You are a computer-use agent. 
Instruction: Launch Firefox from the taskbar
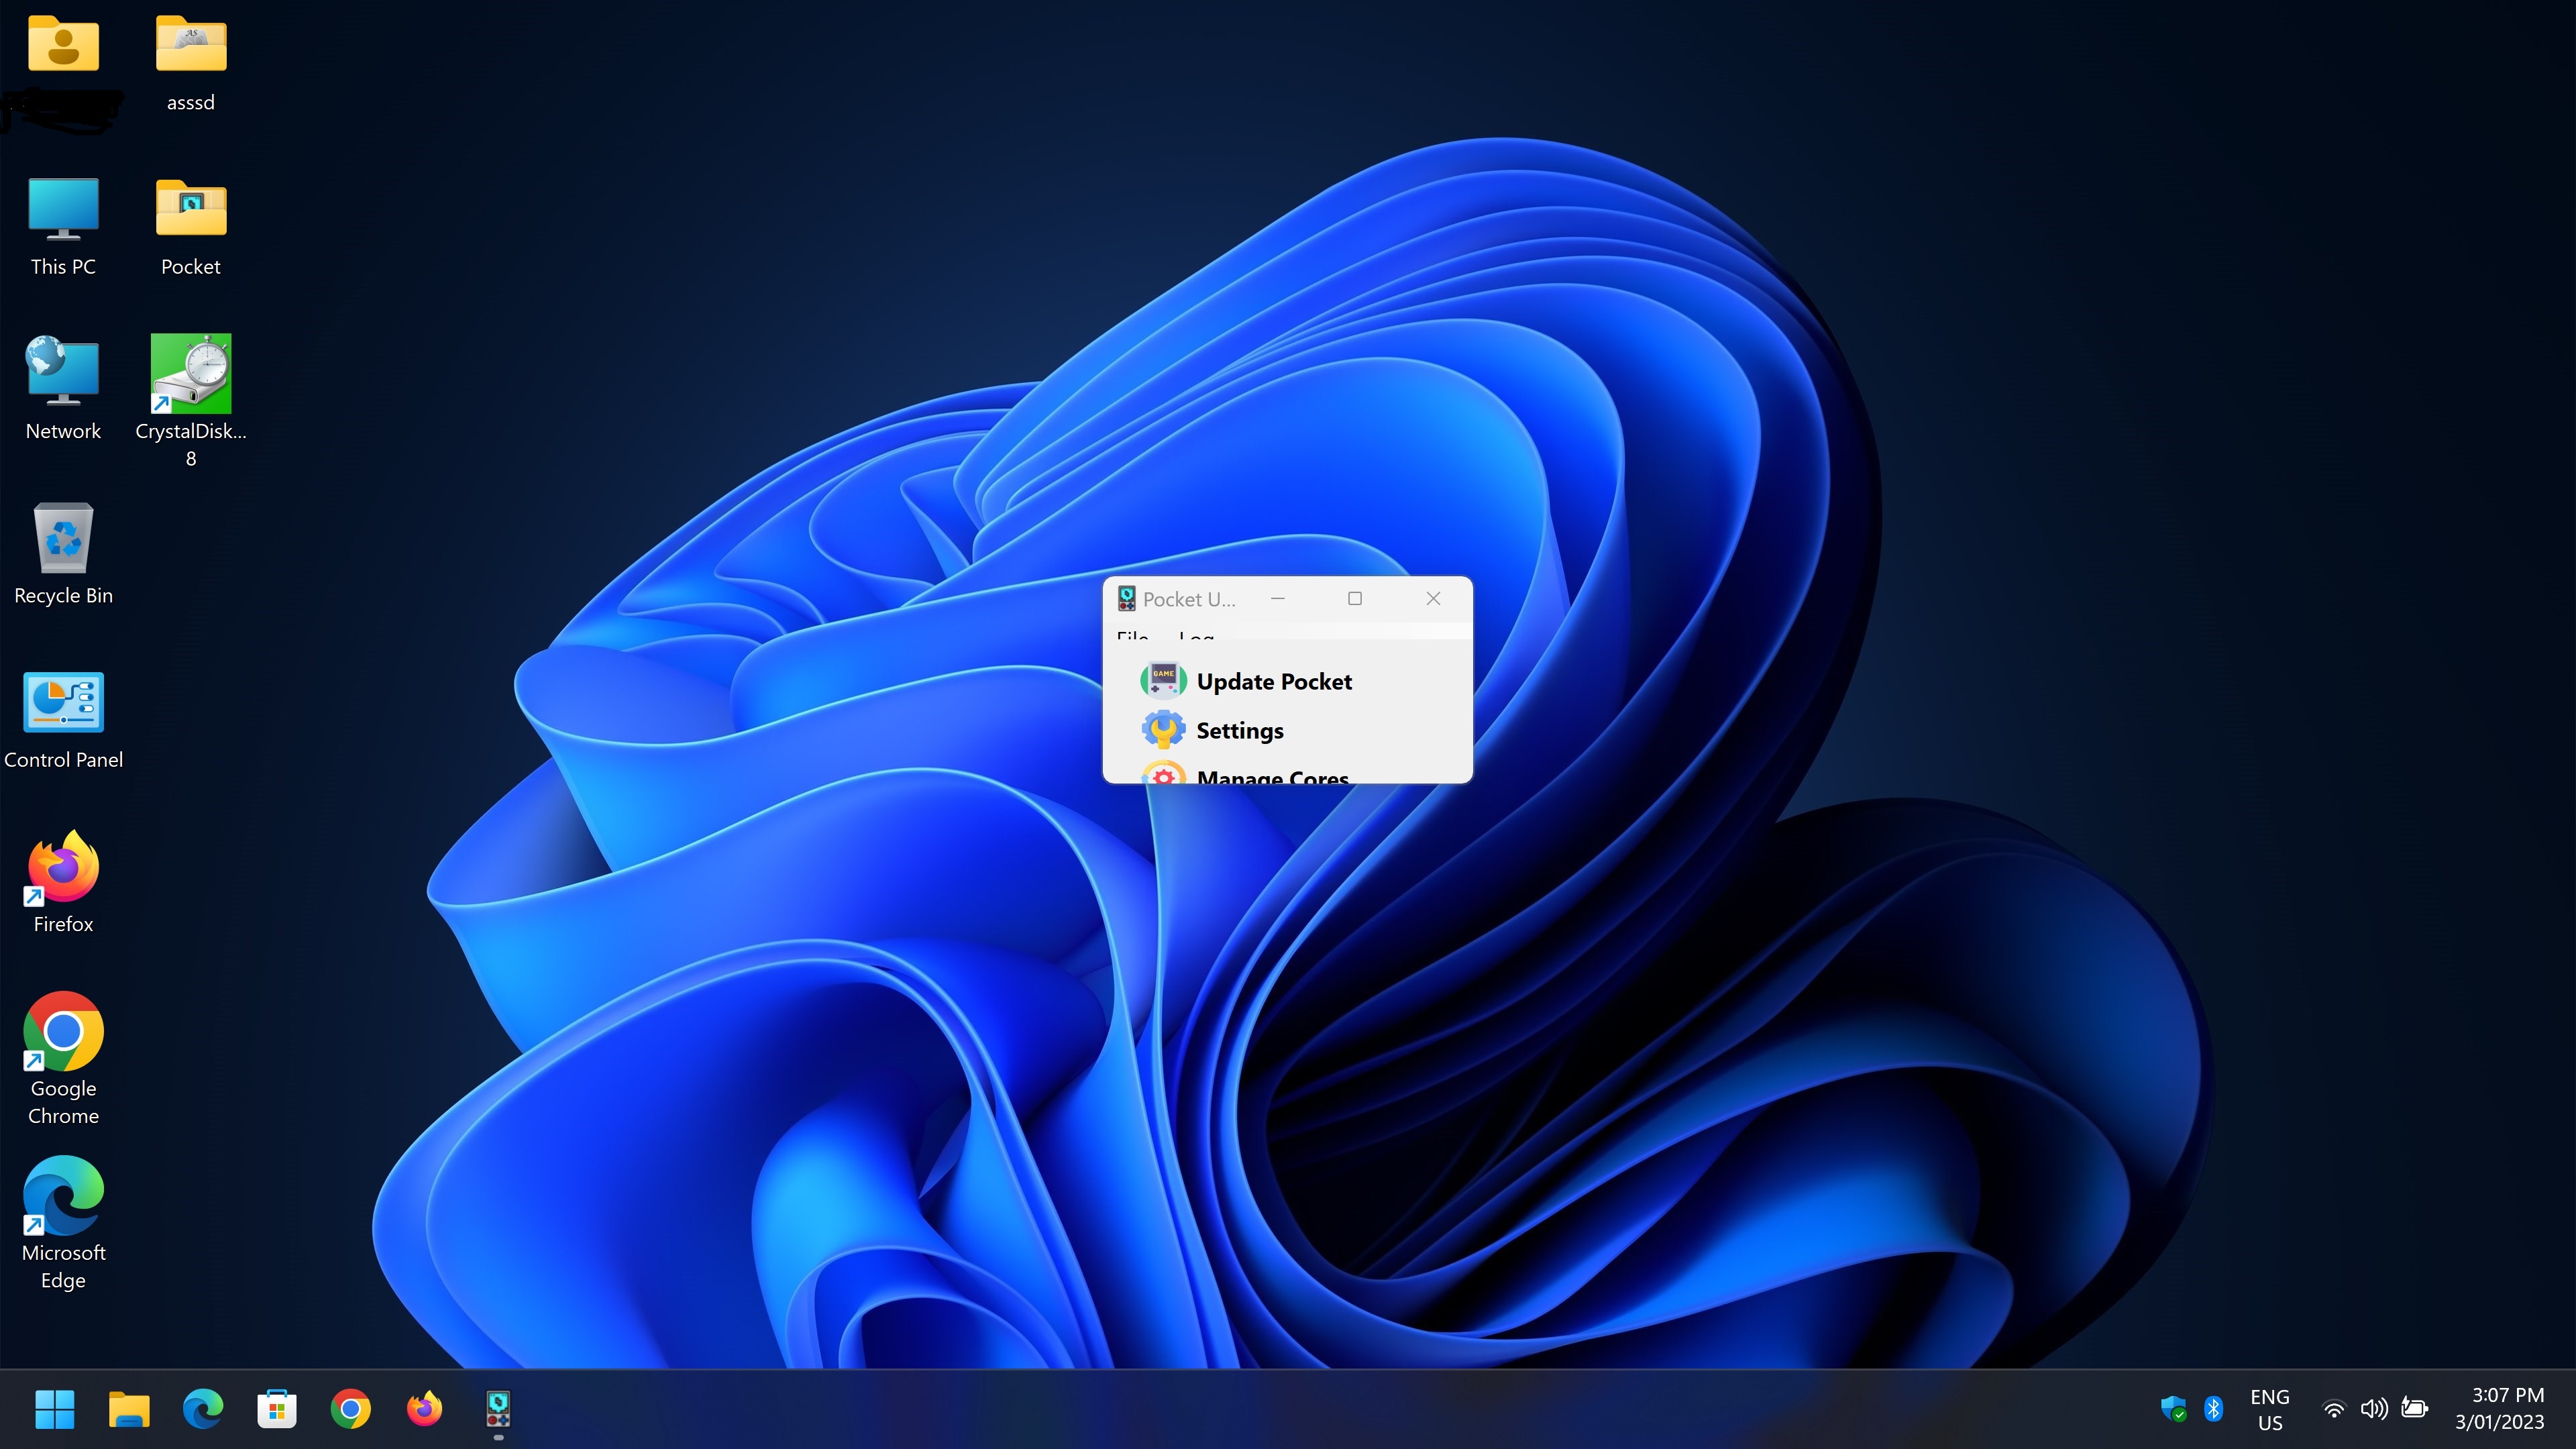(x=423, y=1408)
